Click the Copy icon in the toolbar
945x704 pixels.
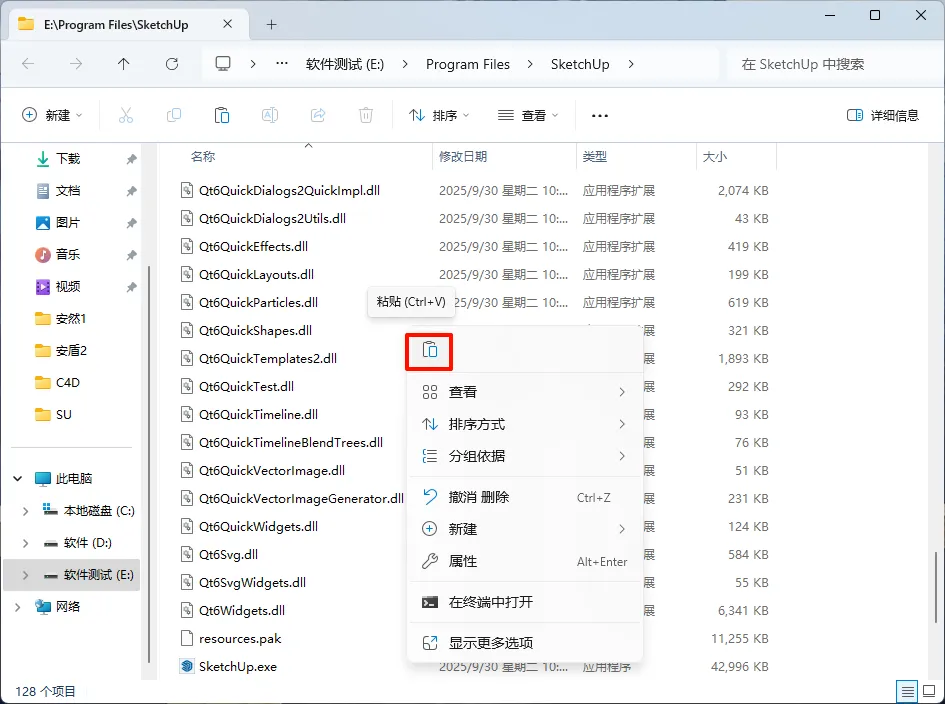click(x=174, y=115)
